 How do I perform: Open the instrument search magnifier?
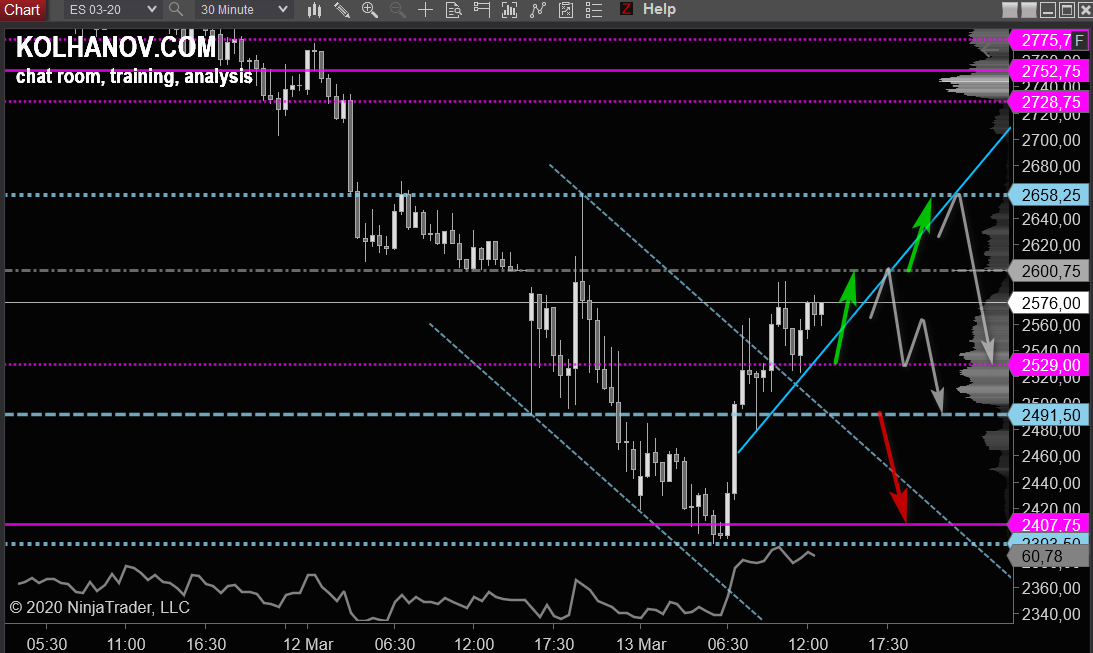176,10
